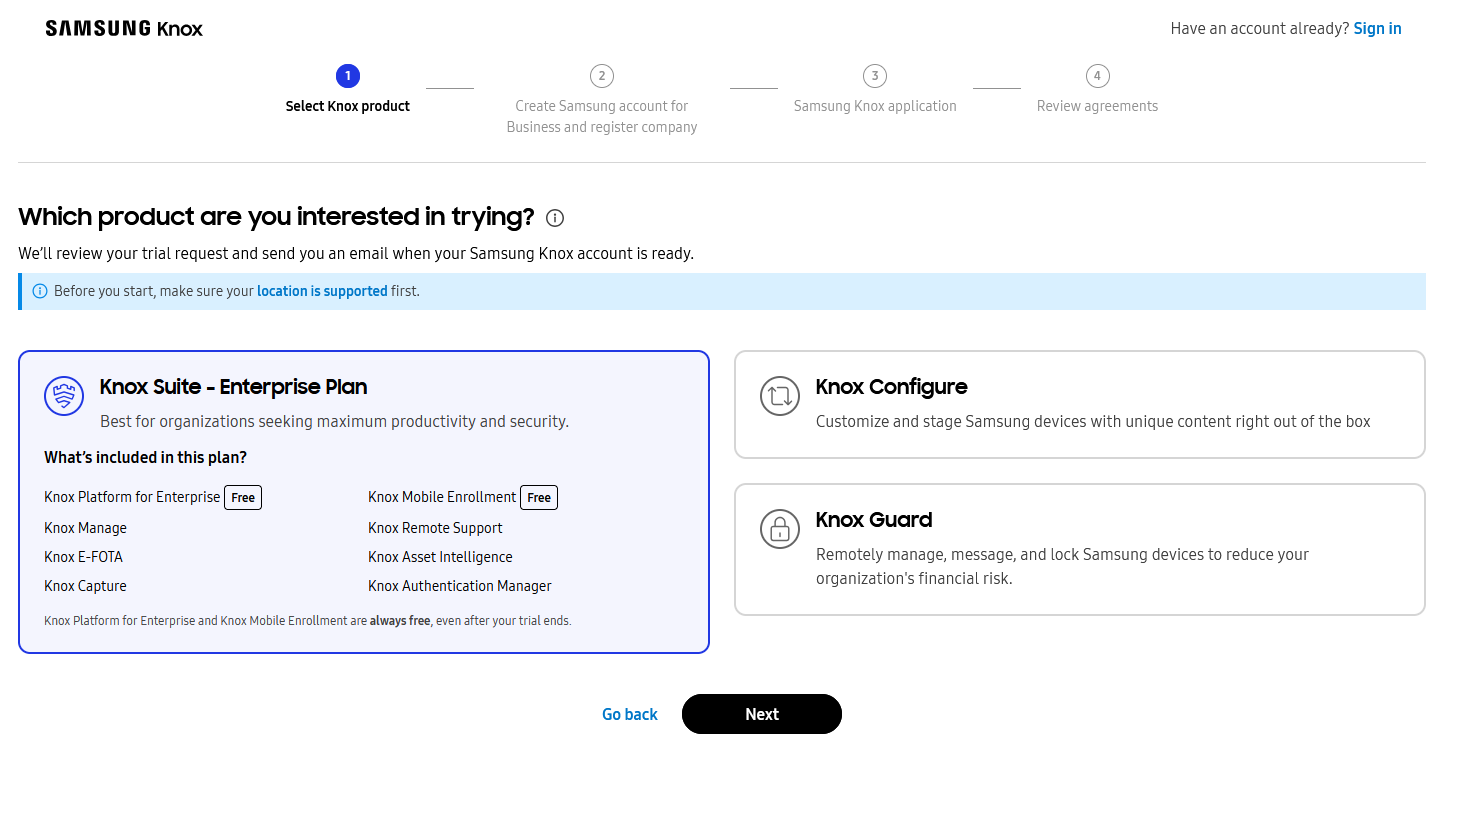
Task: Click Samsung Knox application step label
Action: coord(875,106)
